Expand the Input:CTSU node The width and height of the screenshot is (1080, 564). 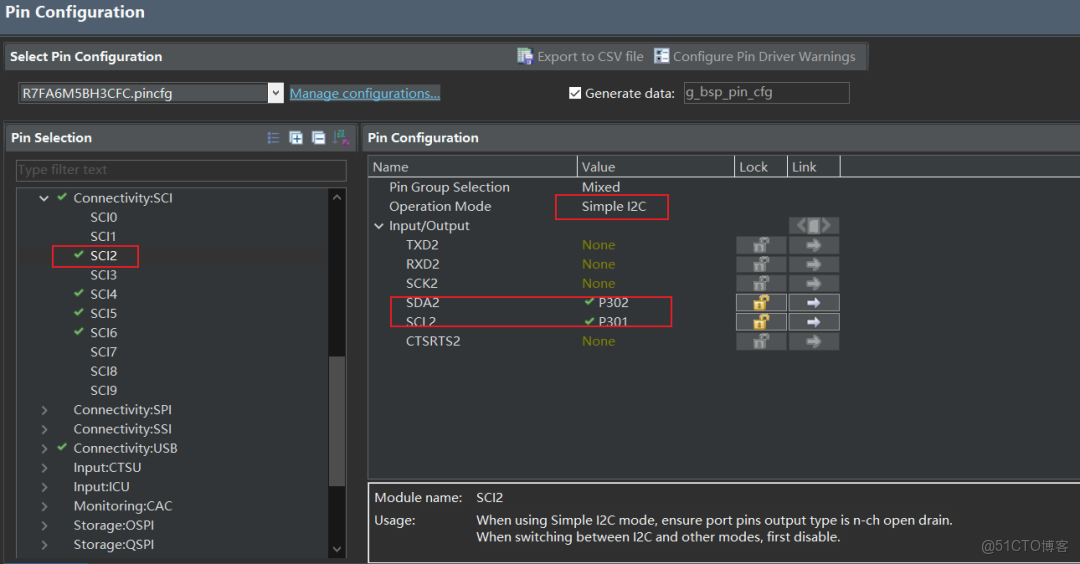click(x=44, y=468)
